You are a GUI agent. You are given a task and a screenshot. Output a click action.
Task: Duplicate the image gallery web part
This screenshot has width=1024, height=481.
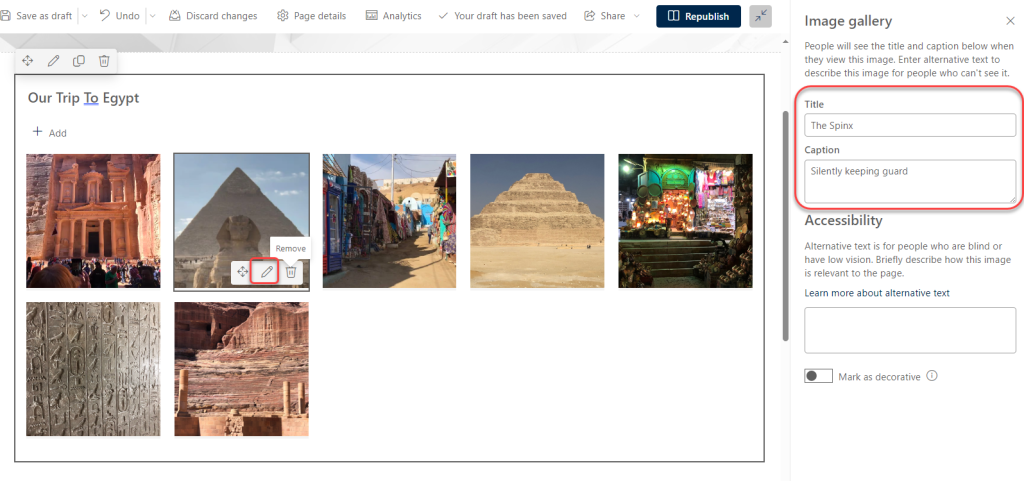pyautogui.click(x=79, y=61)
